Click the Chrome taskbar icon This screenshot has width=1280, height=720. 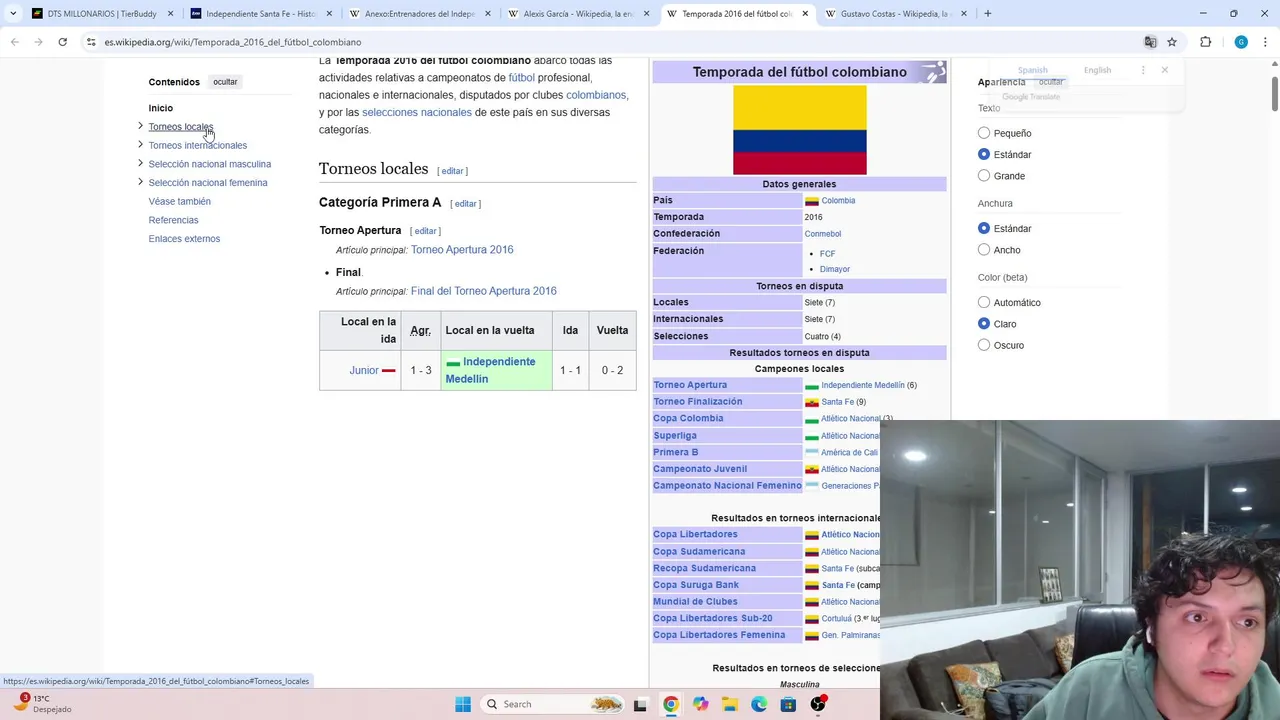(670, 704)
